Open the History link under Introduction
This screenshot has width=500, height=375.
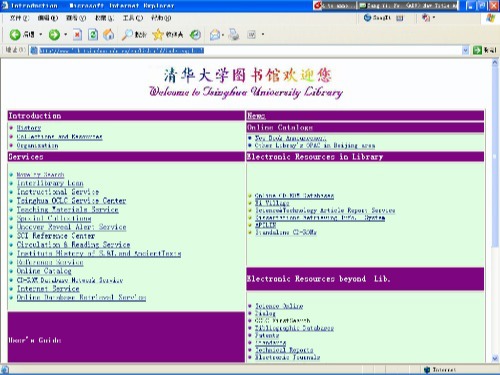click(29, 128)
